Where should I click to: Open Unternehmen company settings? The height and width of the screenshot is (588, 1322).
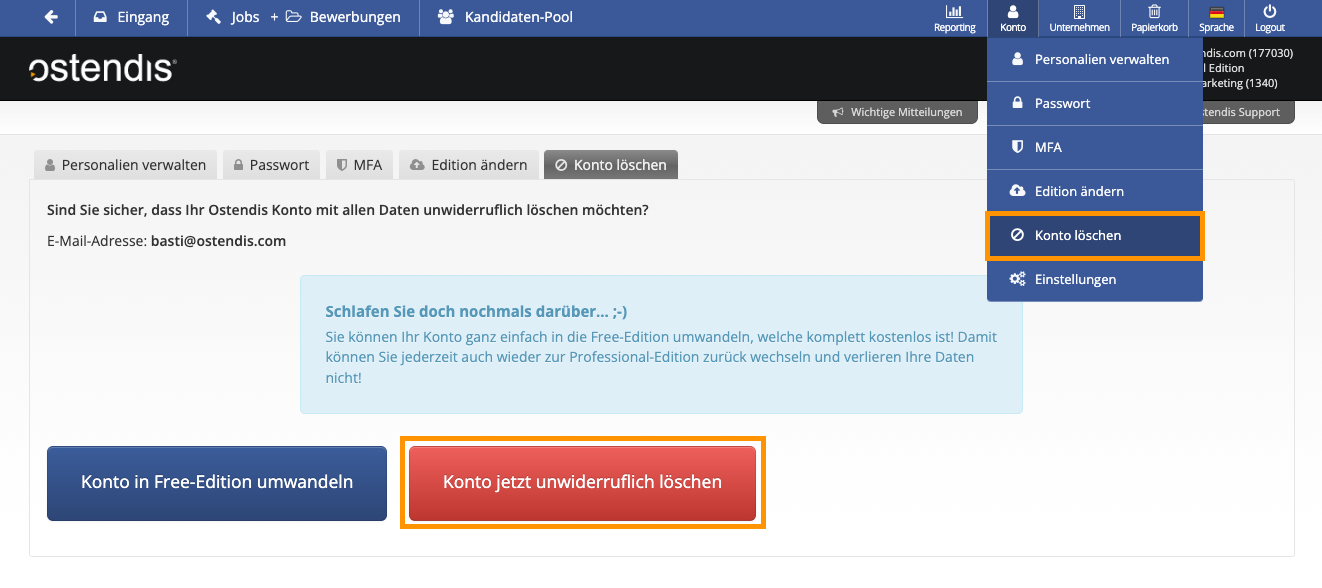1079,18
